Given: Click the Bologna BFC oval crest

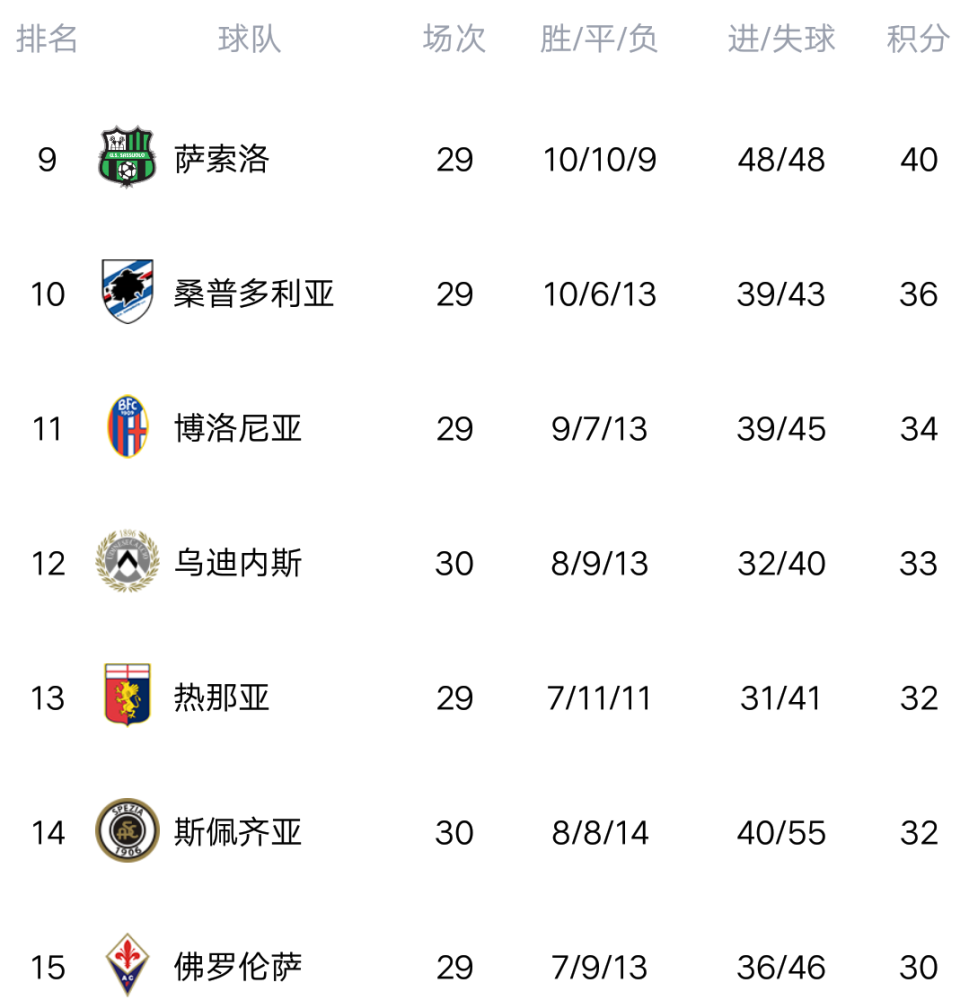Looking at the screenshot, I should tap(128, 427).
